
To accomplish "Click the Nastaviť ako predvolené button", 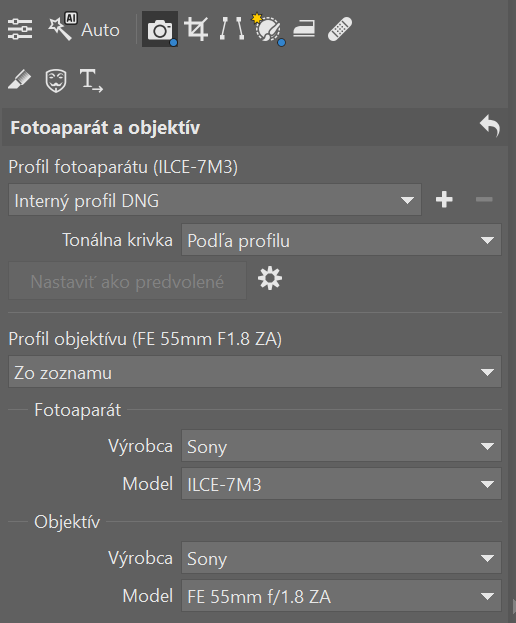I will click(x=128, y=281).
